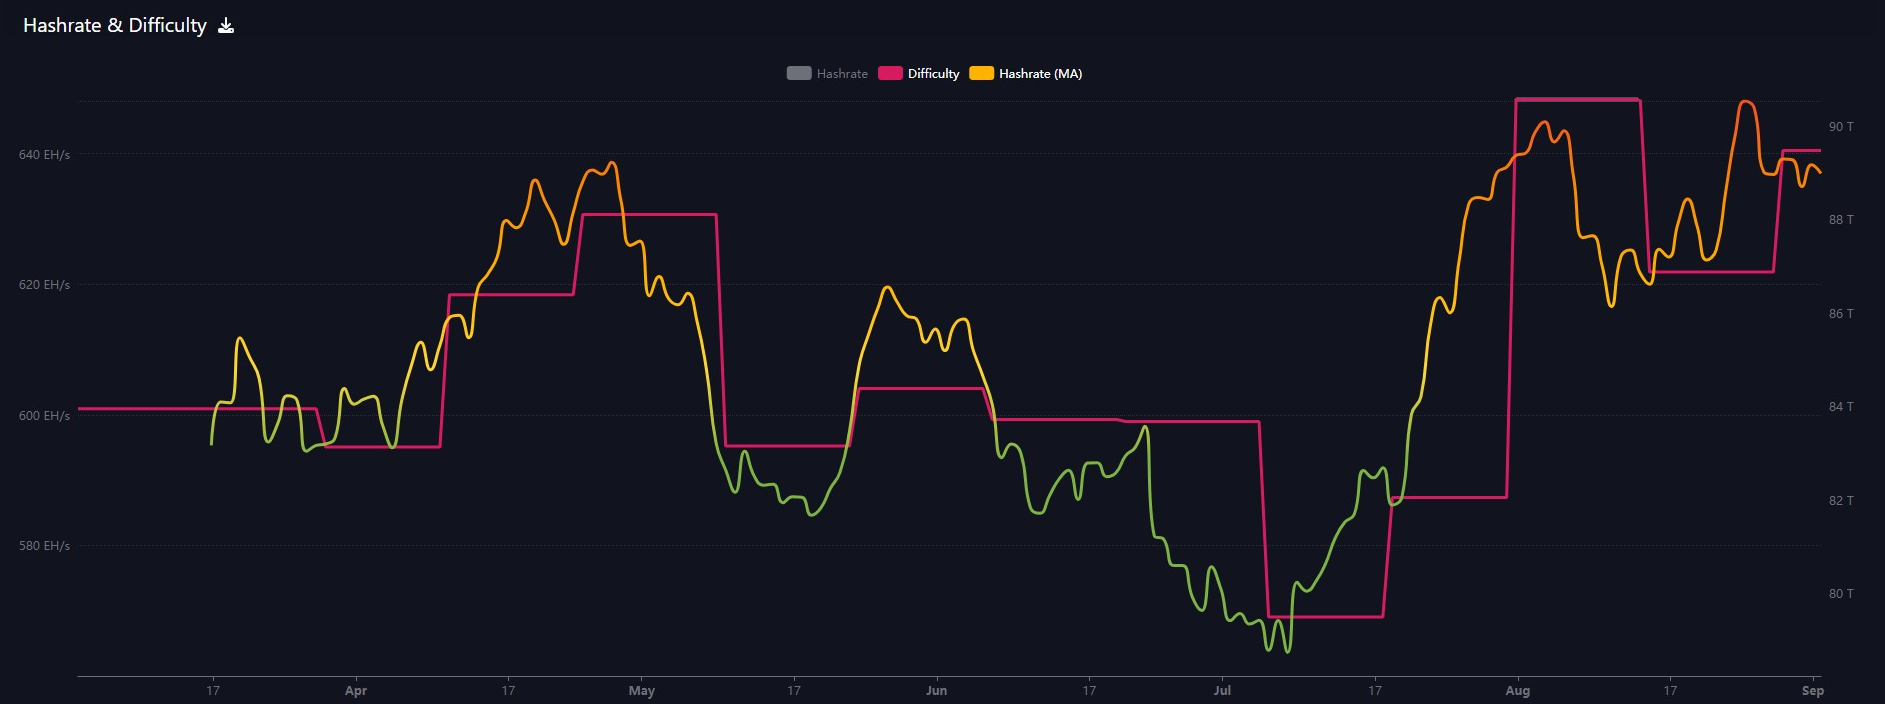This screenshot has height=704, width=1885.
Task: Click the 86 T difficulty axis label
Action: [1841, 314]
